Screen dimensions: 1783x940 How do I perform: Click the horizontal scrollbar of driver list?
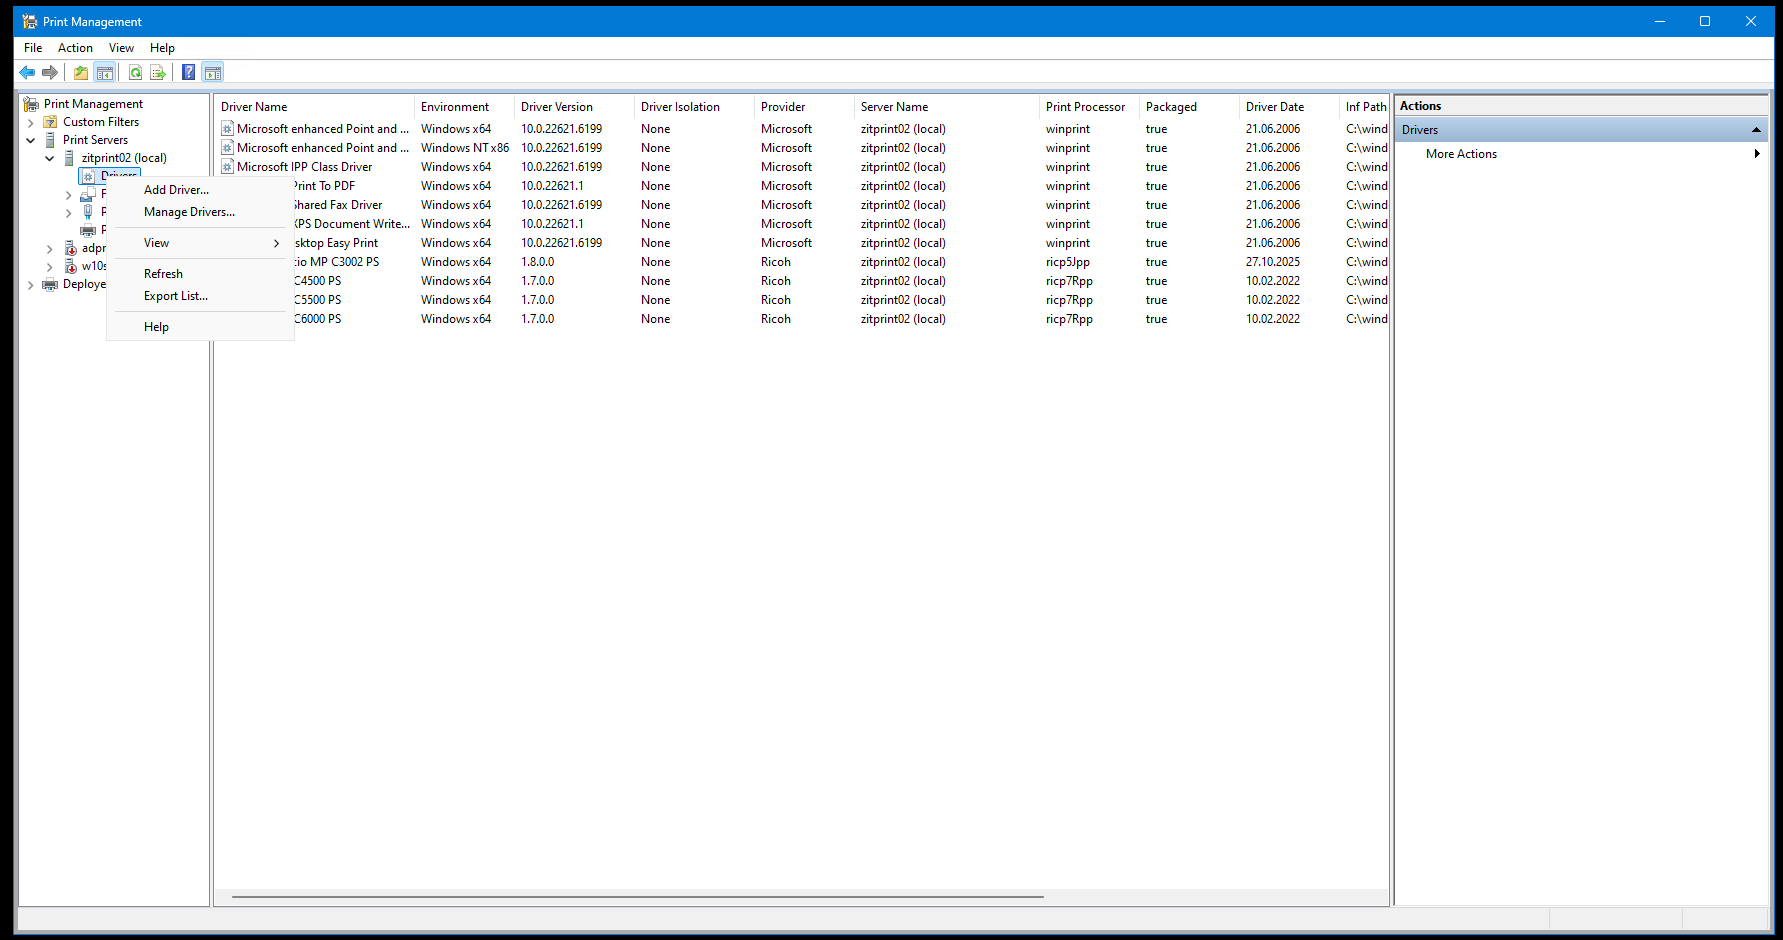pos(638,897)
